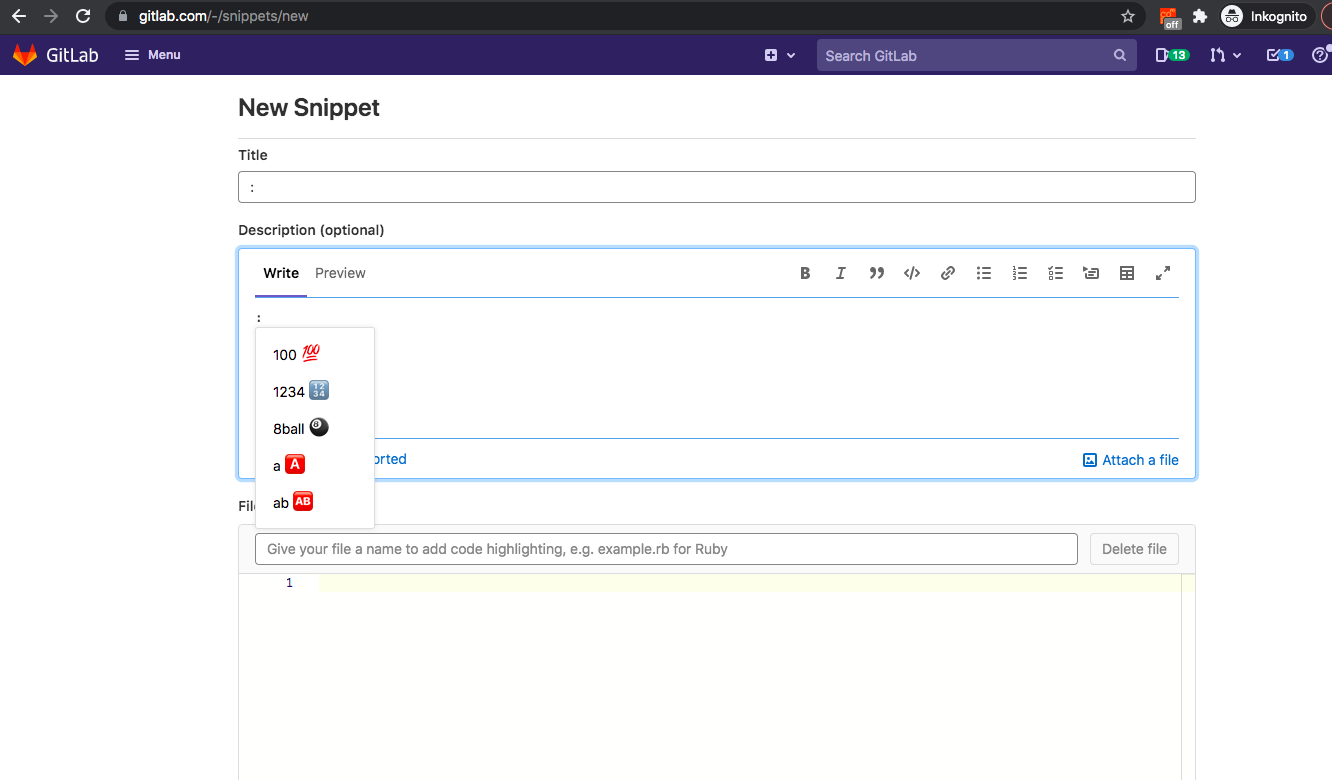Screen dimensions: 1332x780
Task: Open the create new plus dropdown
Action: (780, 56)
